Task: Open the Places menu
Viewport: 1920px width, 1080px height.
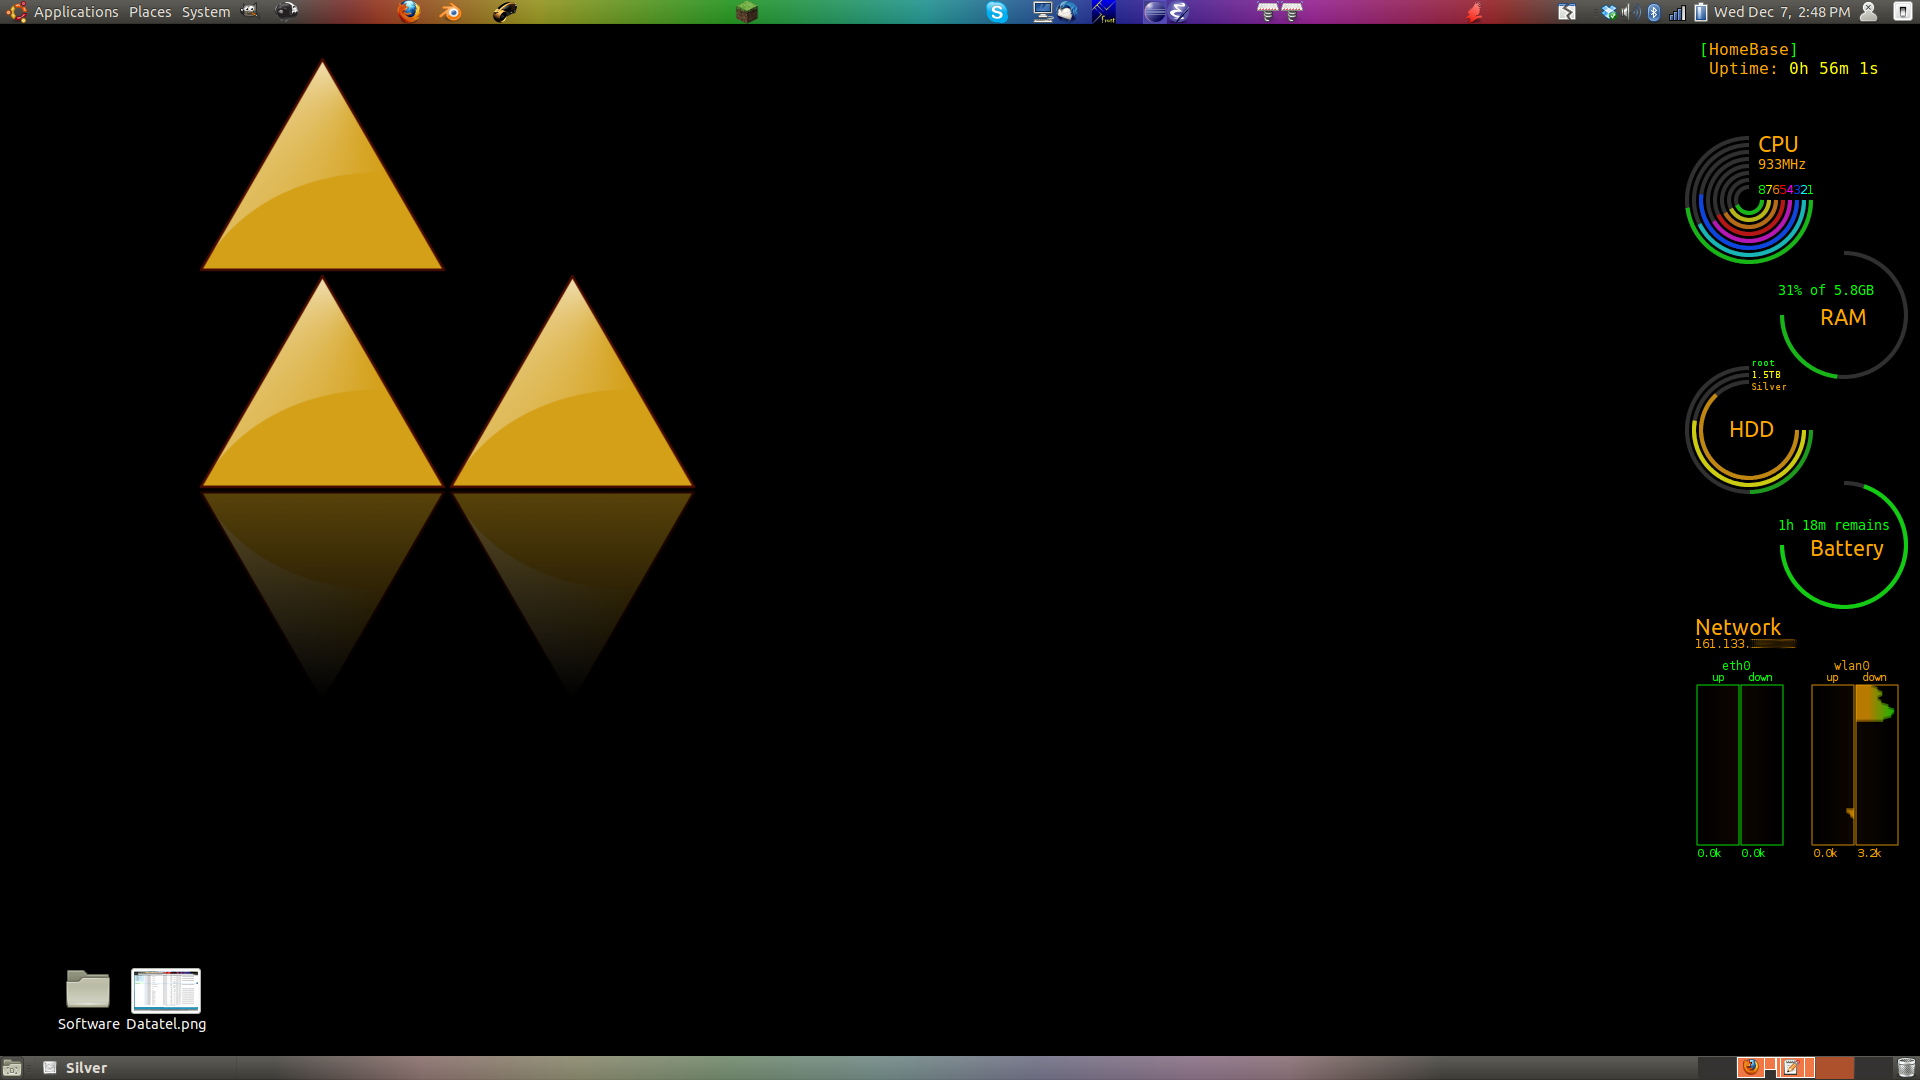Action: (150, 12)
